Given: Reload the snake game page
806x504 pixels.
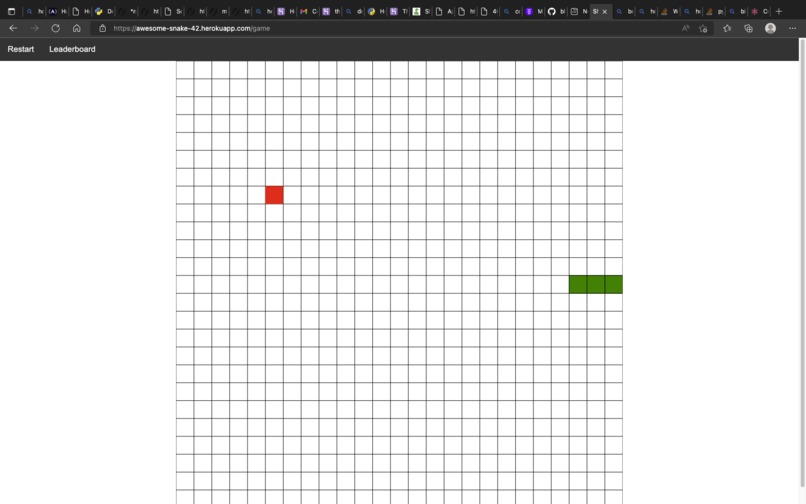Looking at the screenshot, I should click(x=56, y=28).
